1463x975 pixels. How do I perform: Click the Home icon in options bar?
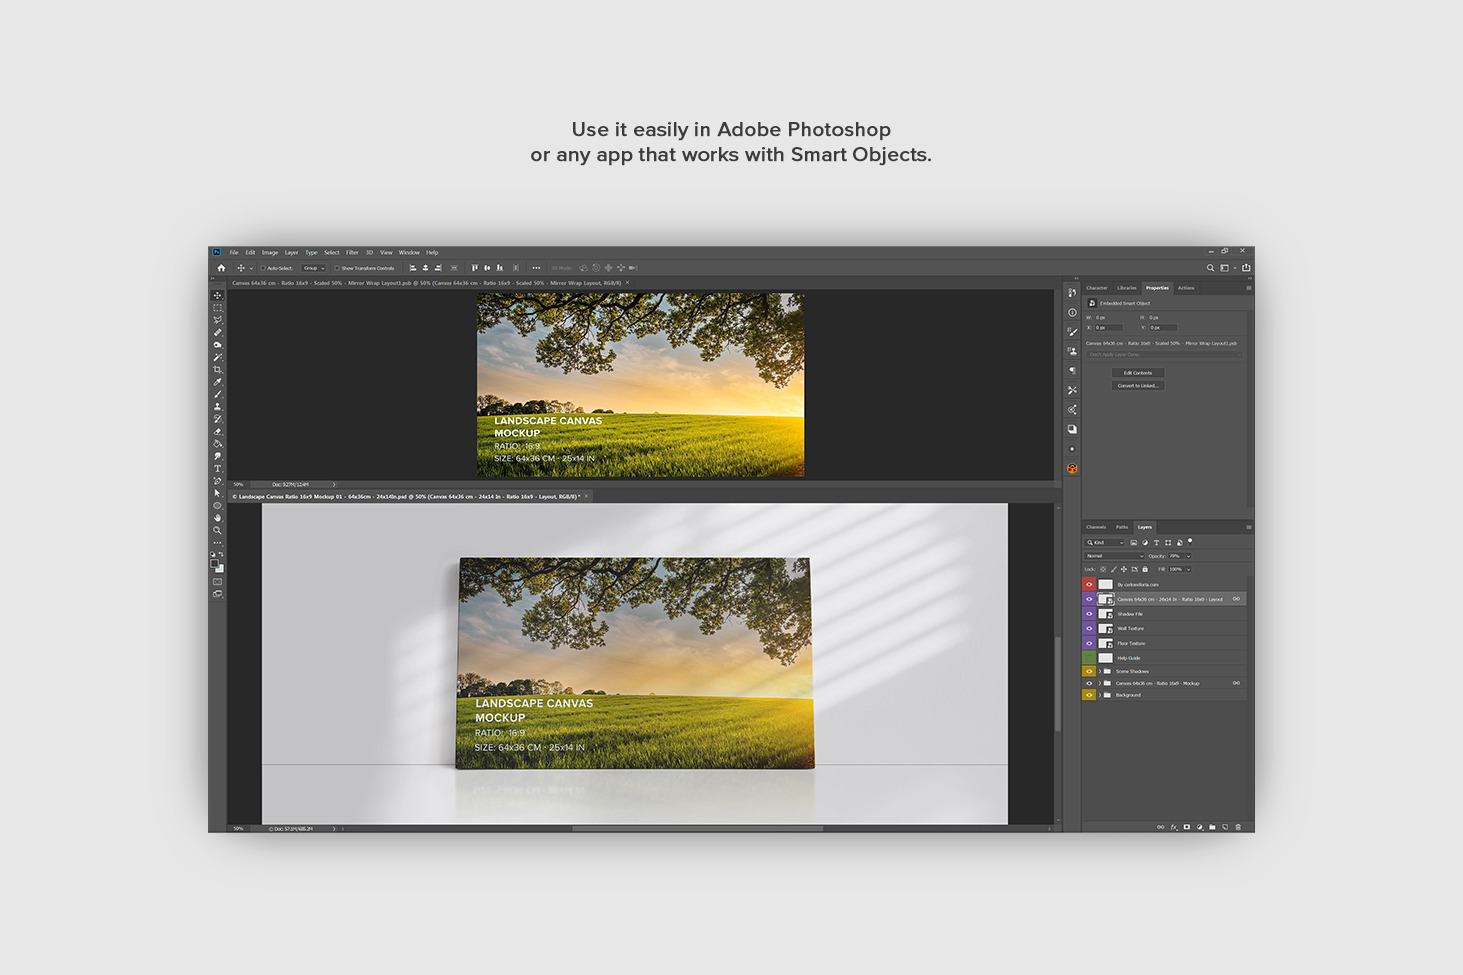[x=221, y=268]
